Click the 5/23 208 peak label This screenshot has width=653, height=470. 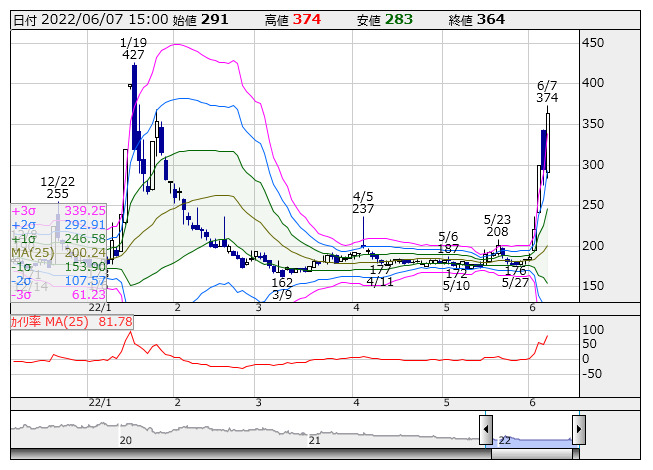click(497, 225)
